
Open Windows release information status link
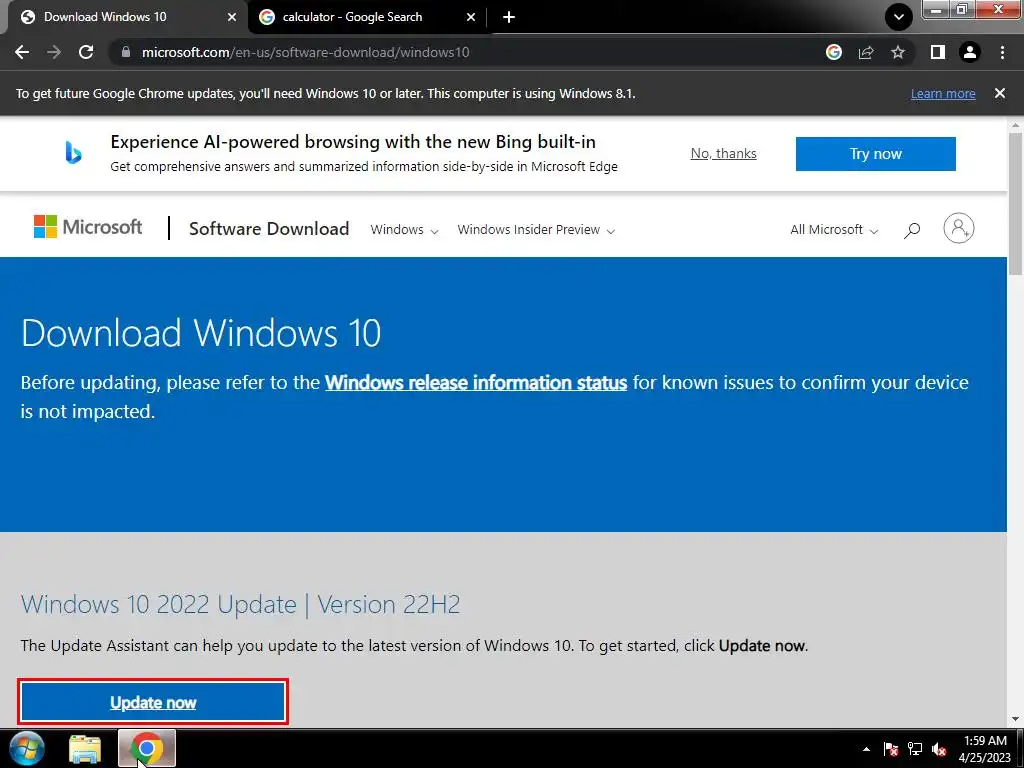click(x=476, y=383)
